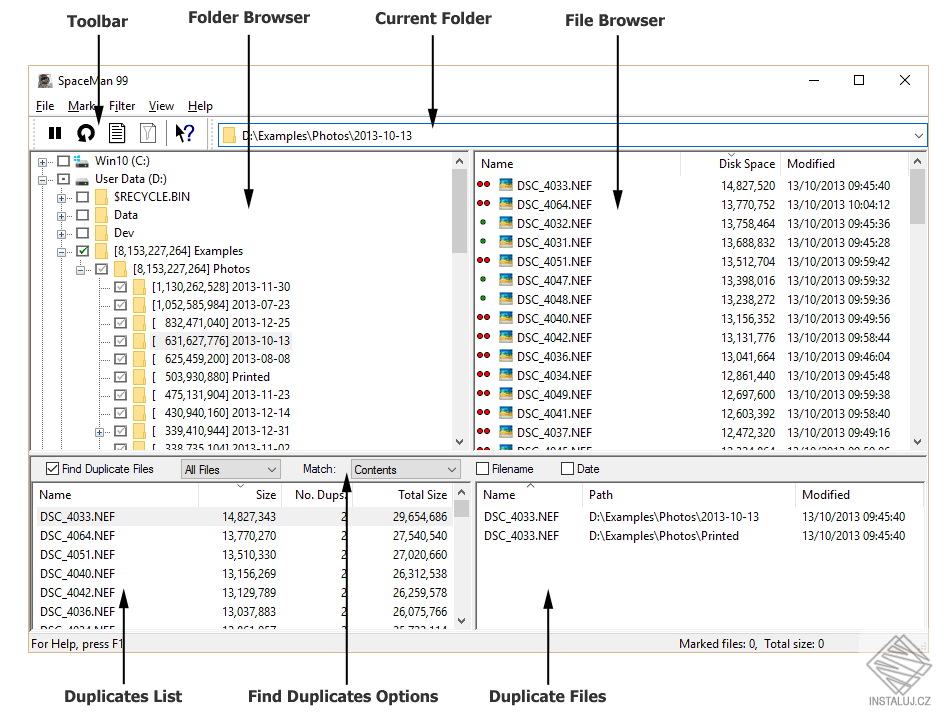Open the file list report icon

click(117, 133)
